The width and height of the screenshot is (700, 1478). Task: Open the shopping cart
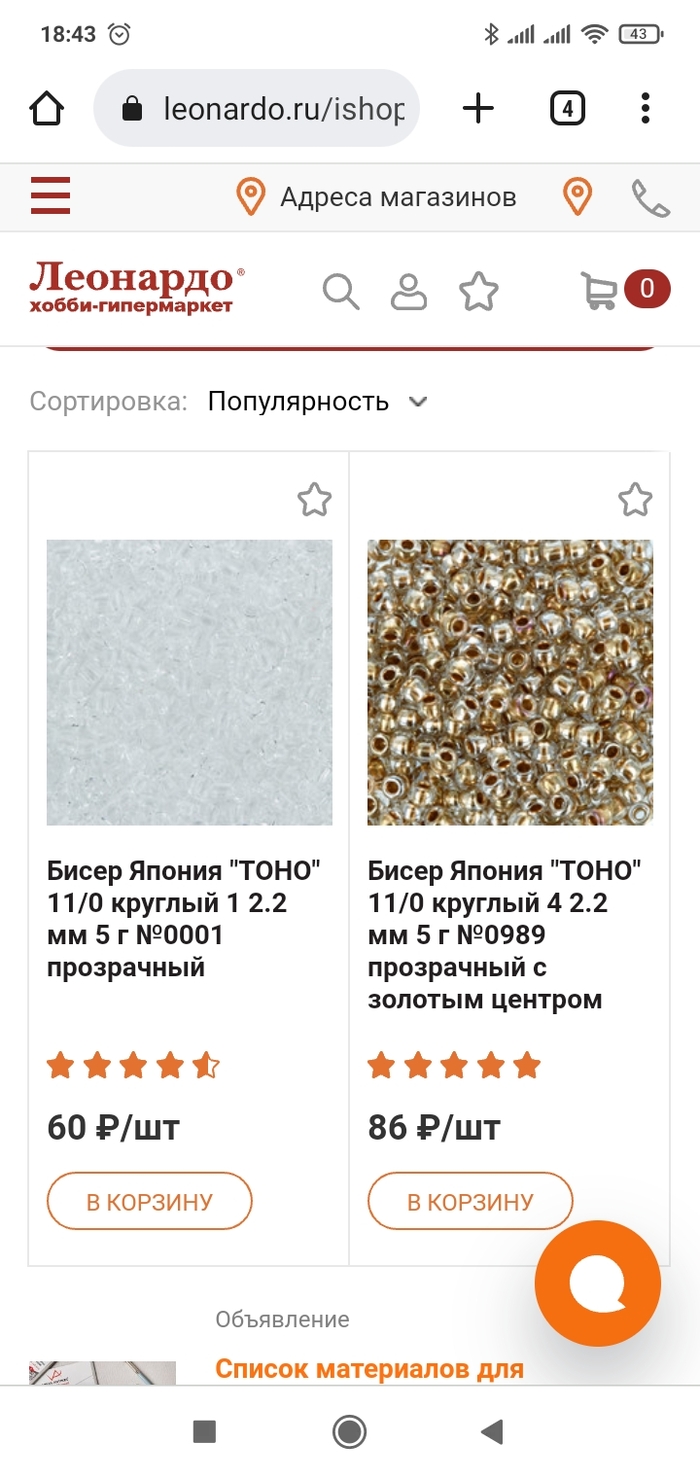click(x=600, y=290)
